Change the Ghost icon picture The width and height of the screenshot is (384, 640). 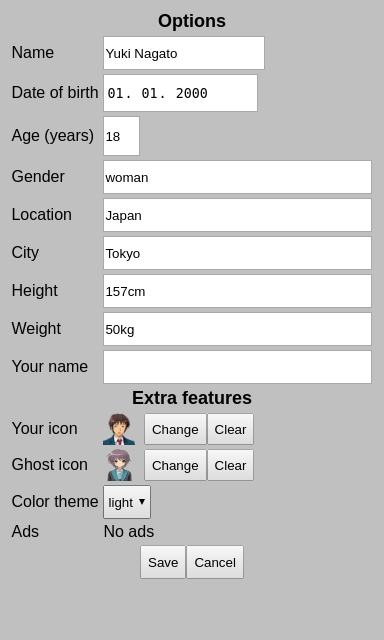click(175, 465)
